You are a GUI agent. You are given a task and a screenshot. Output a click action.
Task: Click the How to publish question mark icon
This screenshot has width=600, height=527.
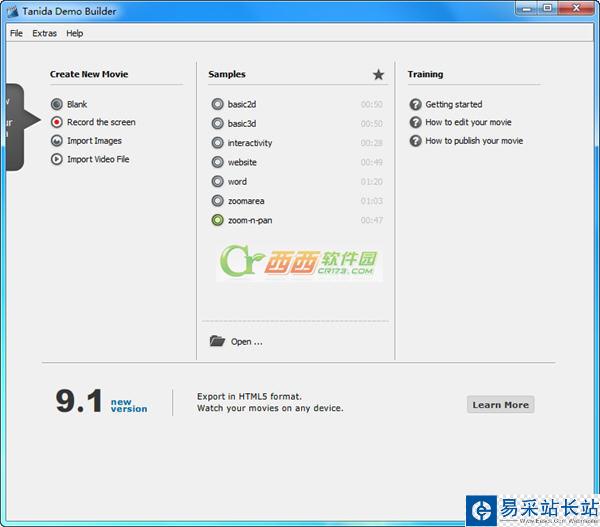415,141
